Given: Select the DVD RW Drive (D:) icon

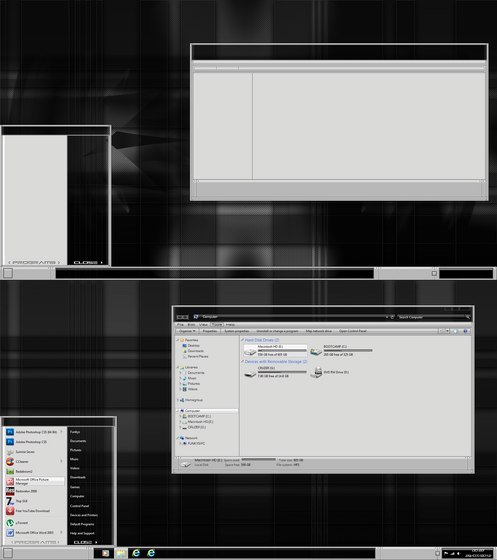Looking at the screenshot, I should (x=316, y=372).
